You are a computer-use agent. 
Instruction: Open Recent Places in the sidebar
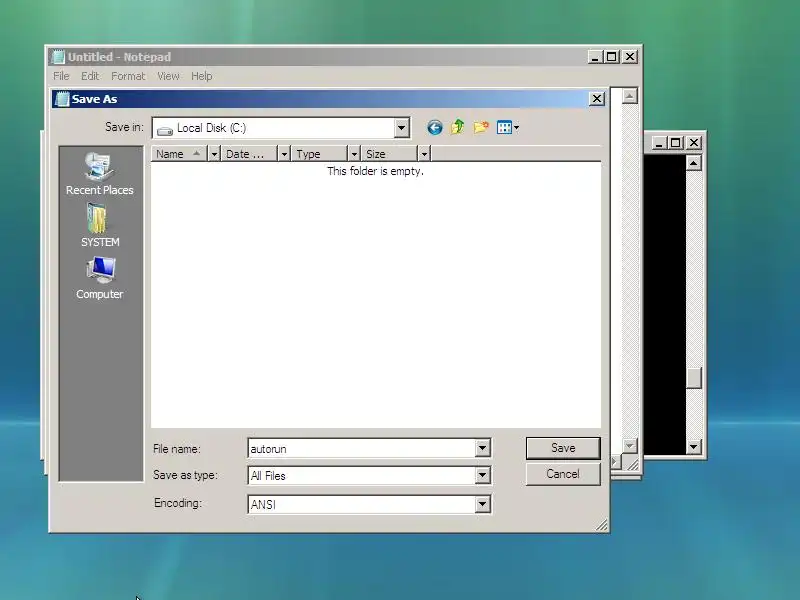(x=99, y=174)
